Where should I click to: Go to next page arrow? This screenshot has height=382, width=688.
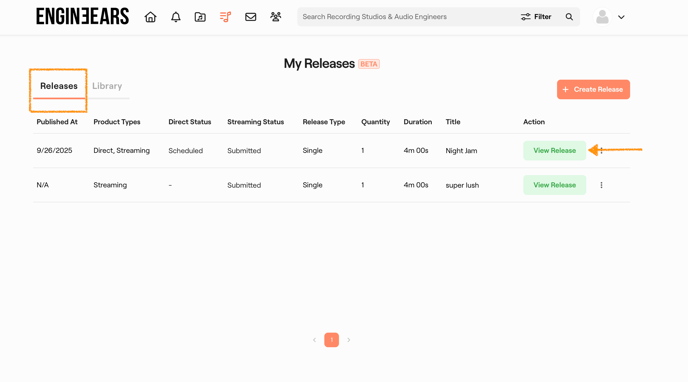[x=349, y=340]
